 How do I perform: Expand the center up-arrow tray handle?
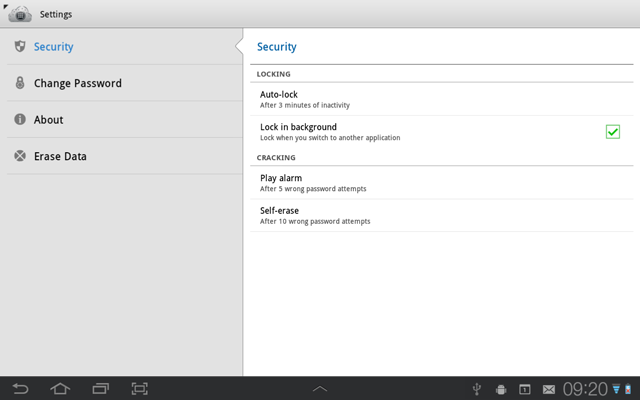click(320, 389)
